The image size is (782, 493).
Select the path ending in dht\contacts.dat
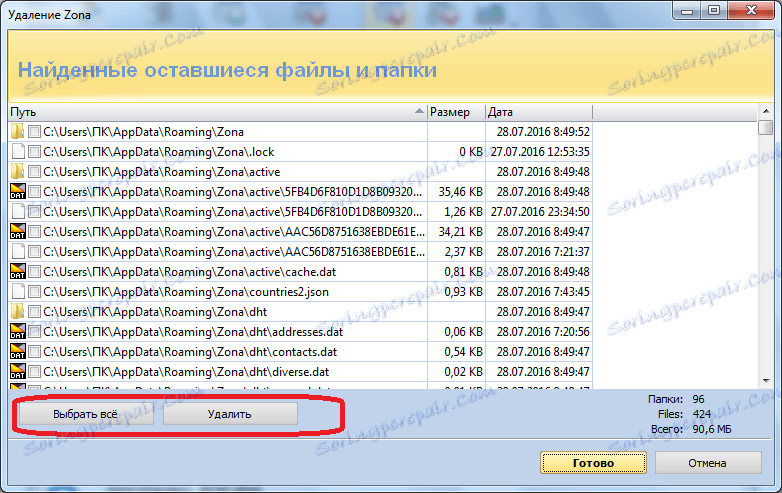190,351
